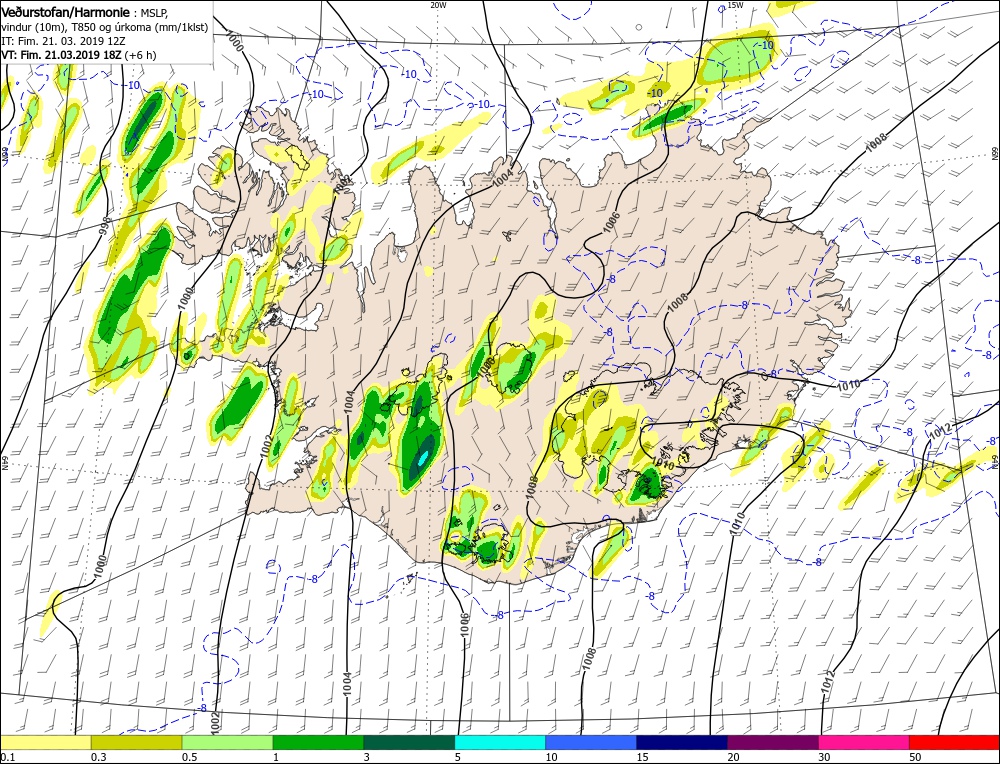The height and width of the screenshot is (764, 1000).
Task: Select the magenta 30–50 legend swatch
Action: pyautogui.click(x=864, y=742)
